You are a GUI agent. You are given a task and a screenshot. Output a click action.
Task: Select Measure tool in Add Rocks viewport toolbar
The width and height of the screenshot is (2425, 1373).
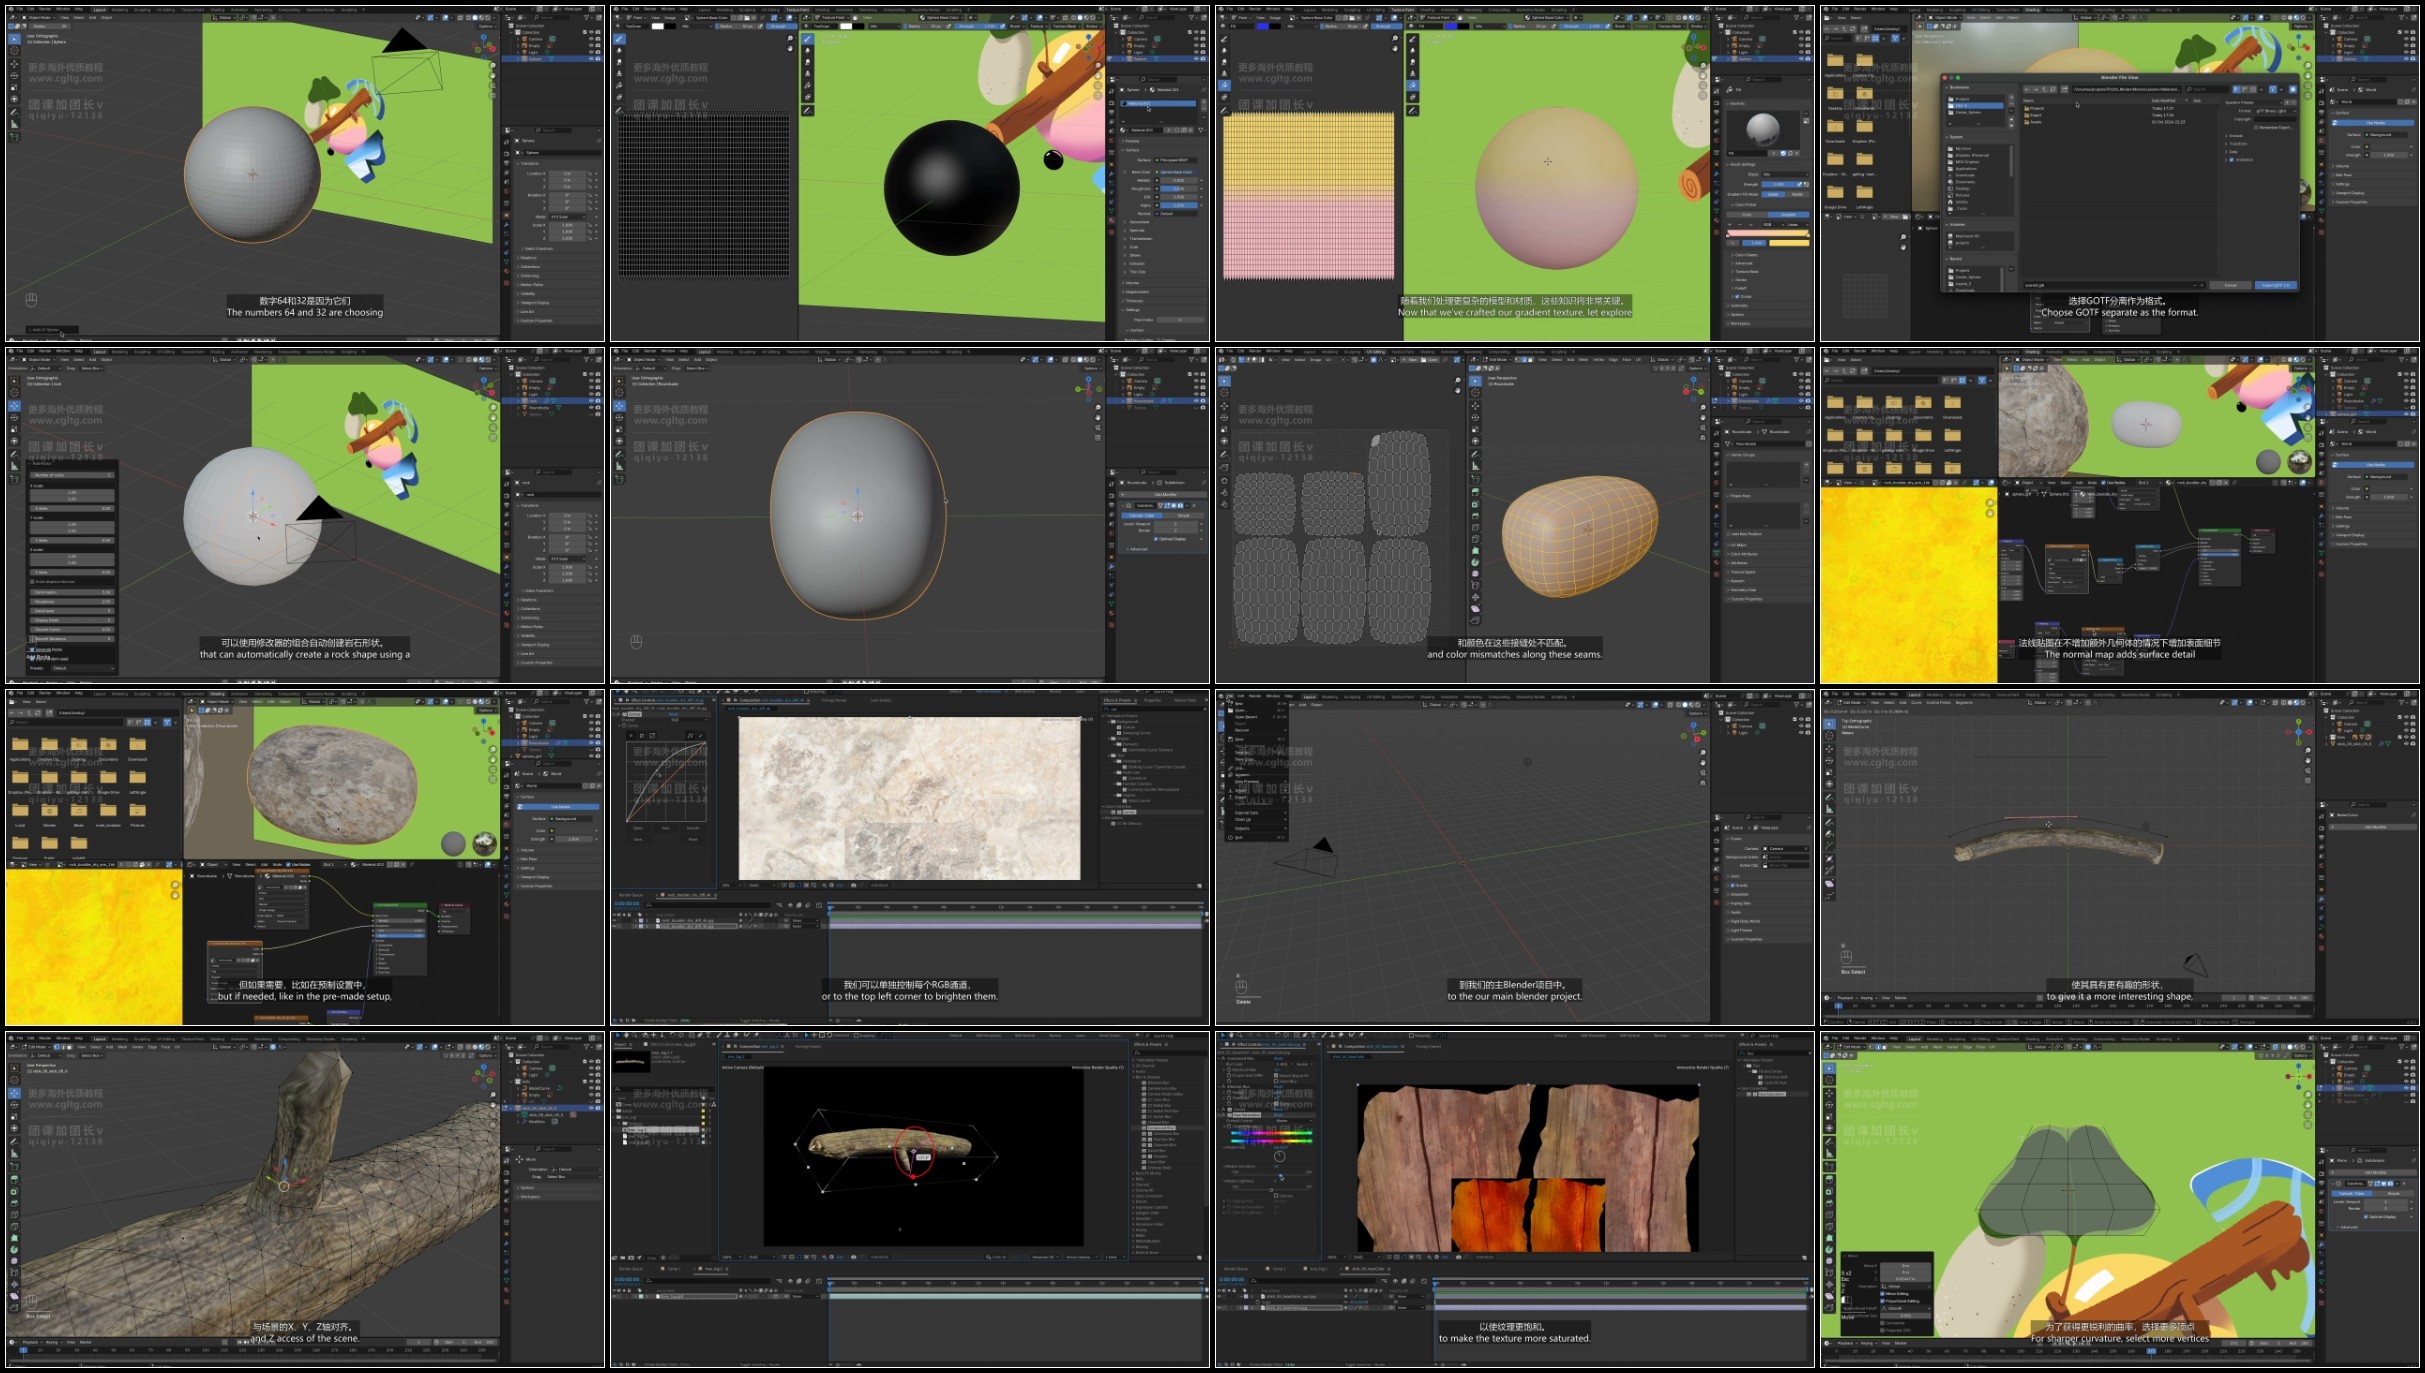pos(14,466)
